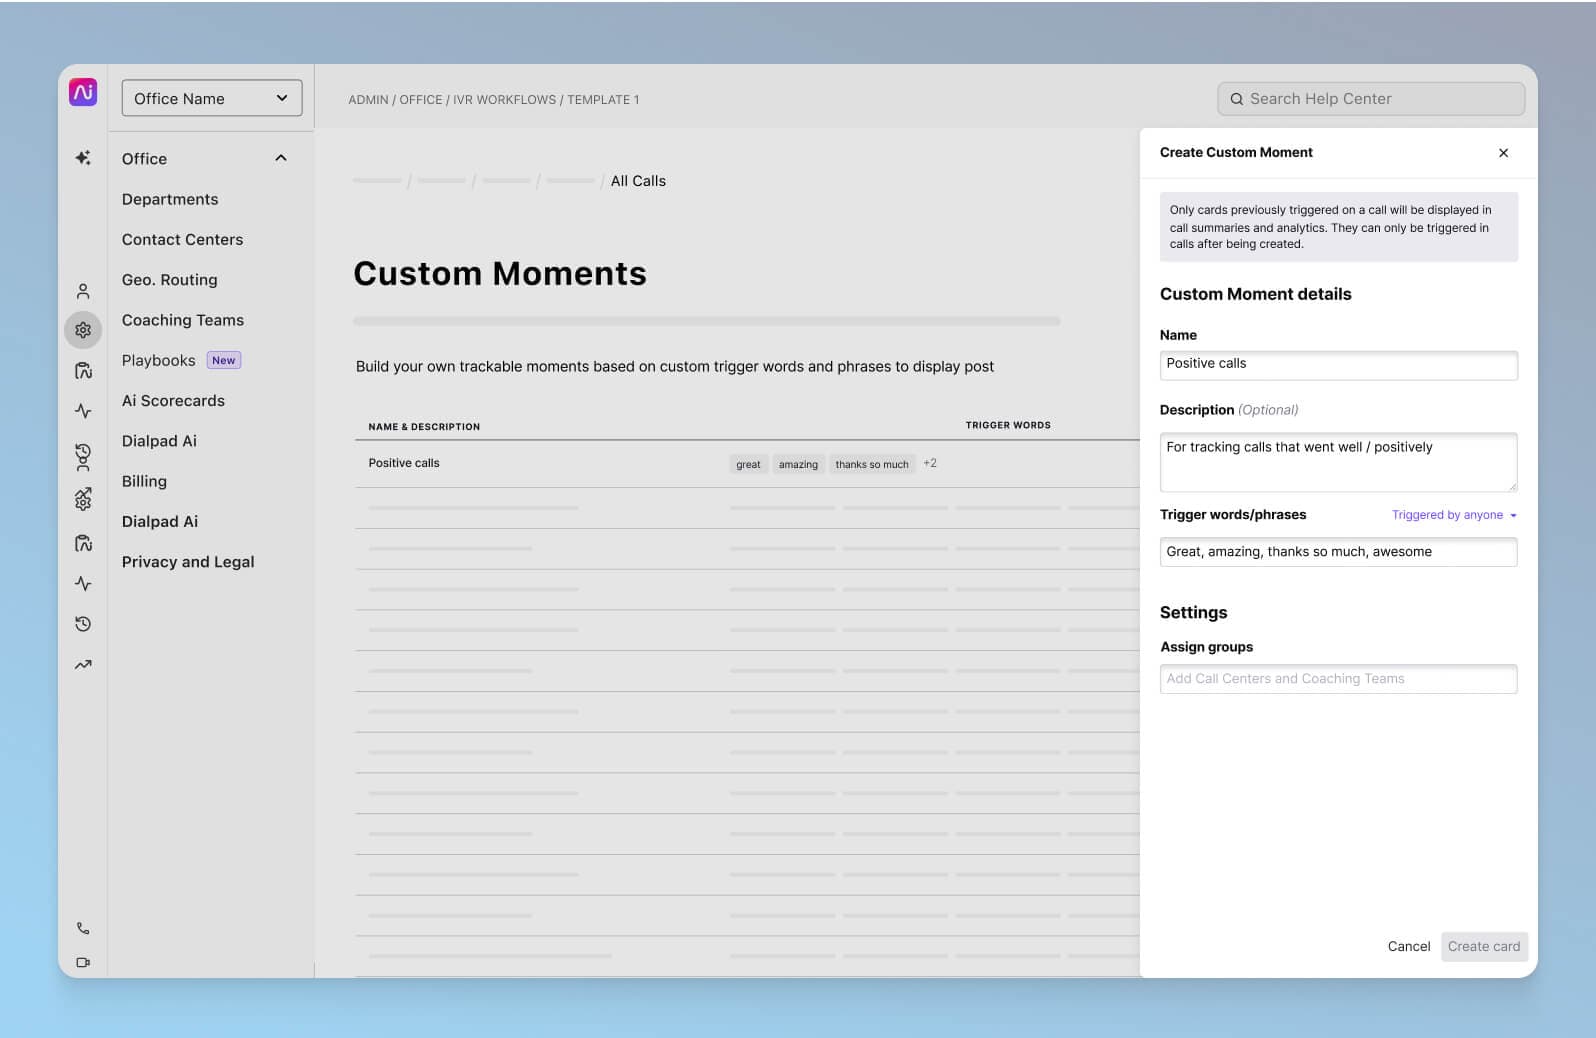Collapse the Office section chevron
This screenshot has height=1038, width=1596.
(x=281, y=158)
